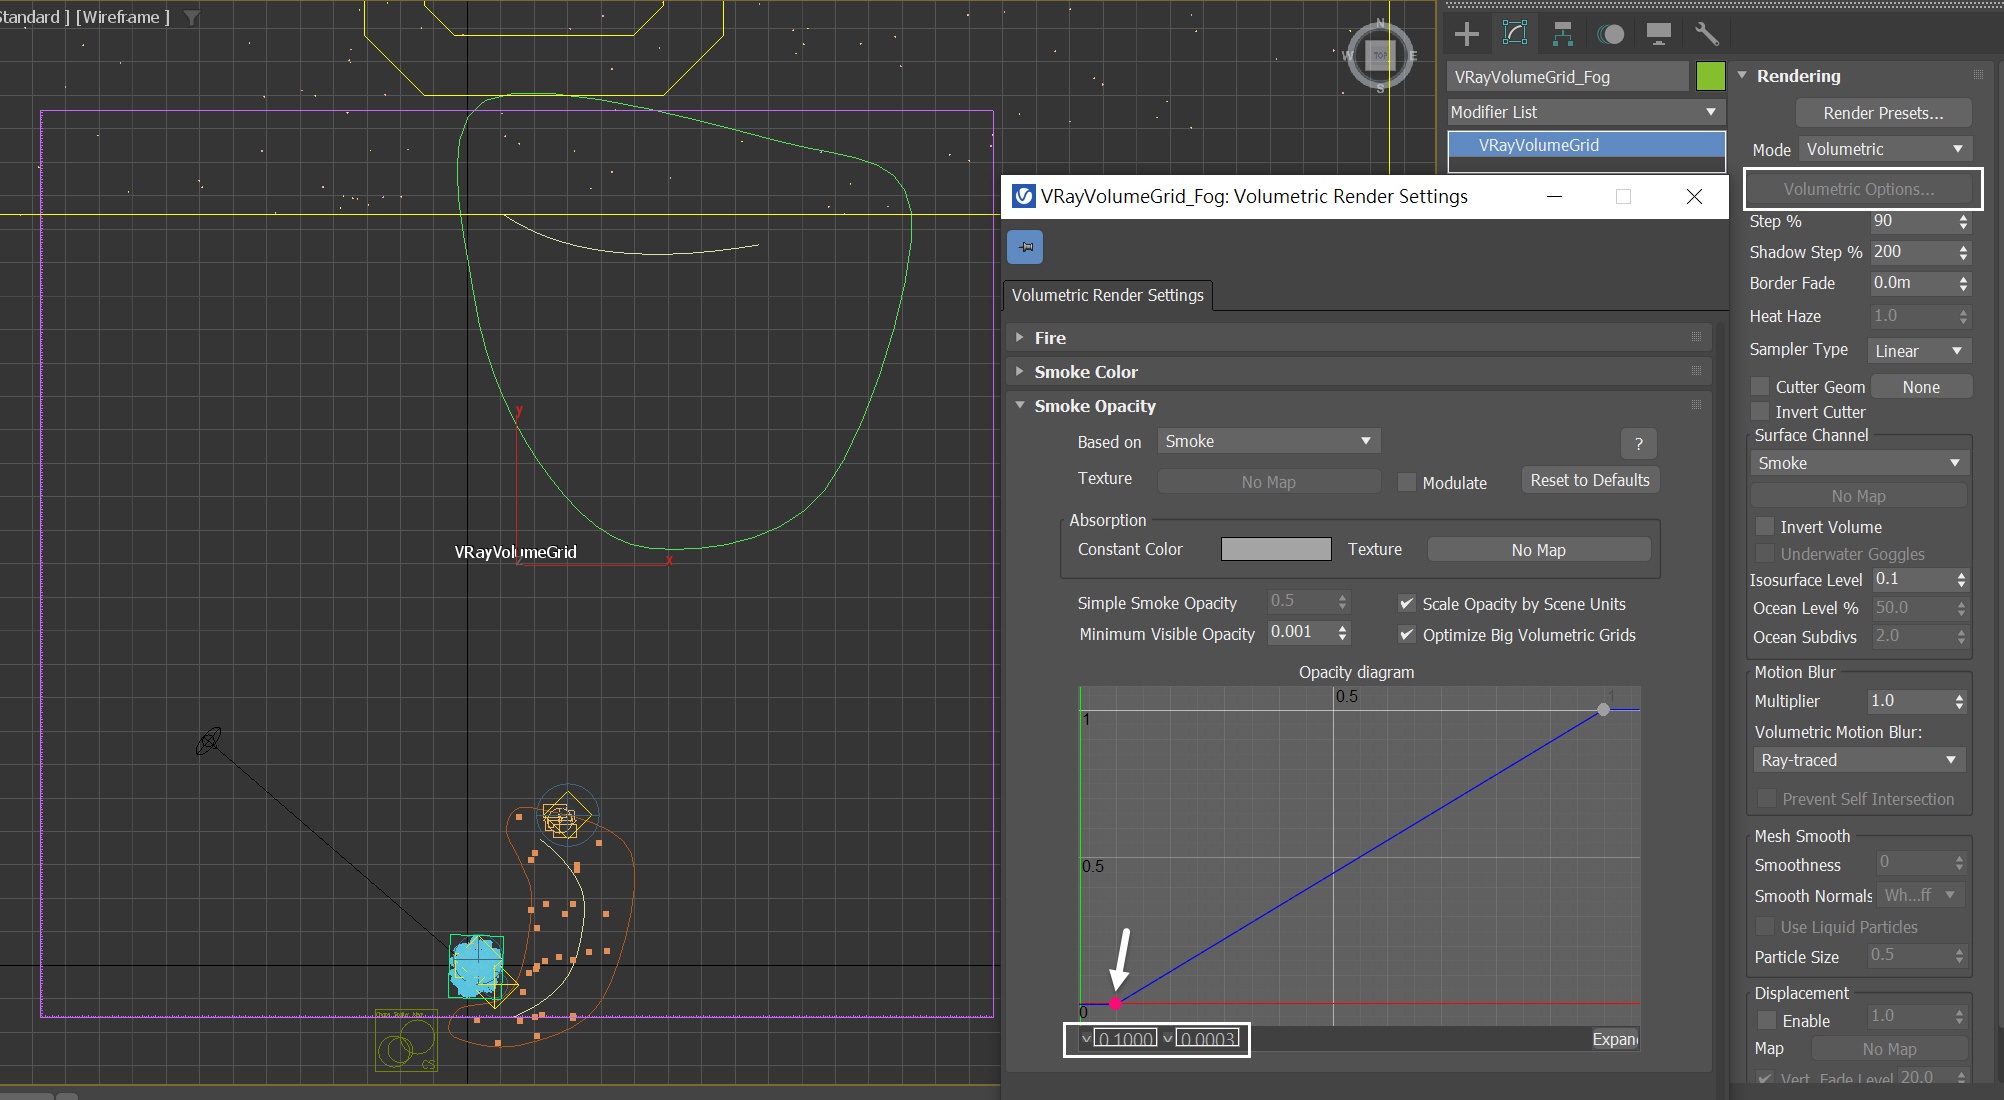Select VRayVolumeGrid in modifier stack

click(1587, 145)
